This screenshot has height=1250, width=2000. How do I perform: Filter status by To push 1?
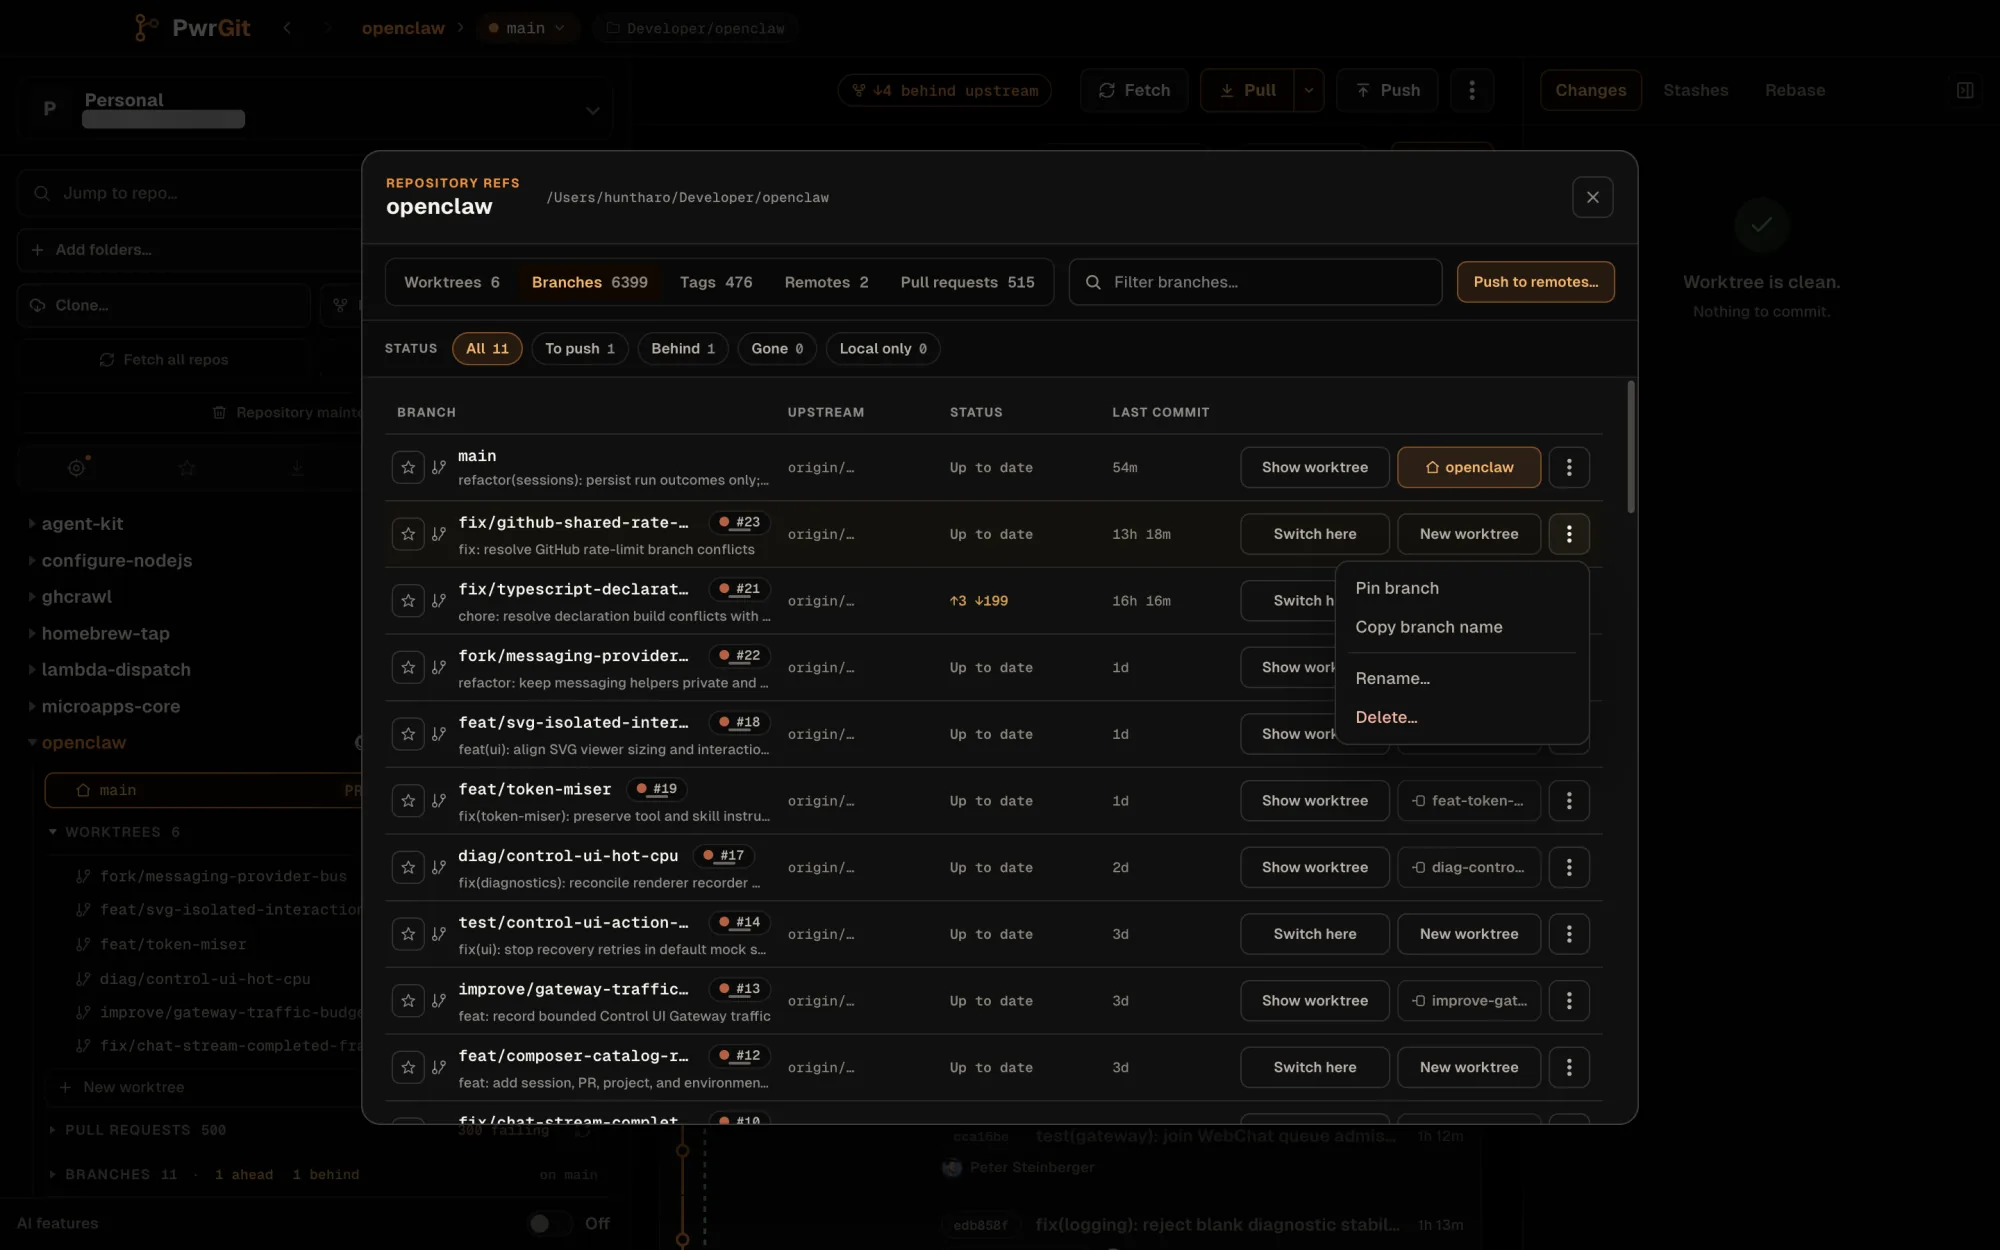tap(580, 348)
